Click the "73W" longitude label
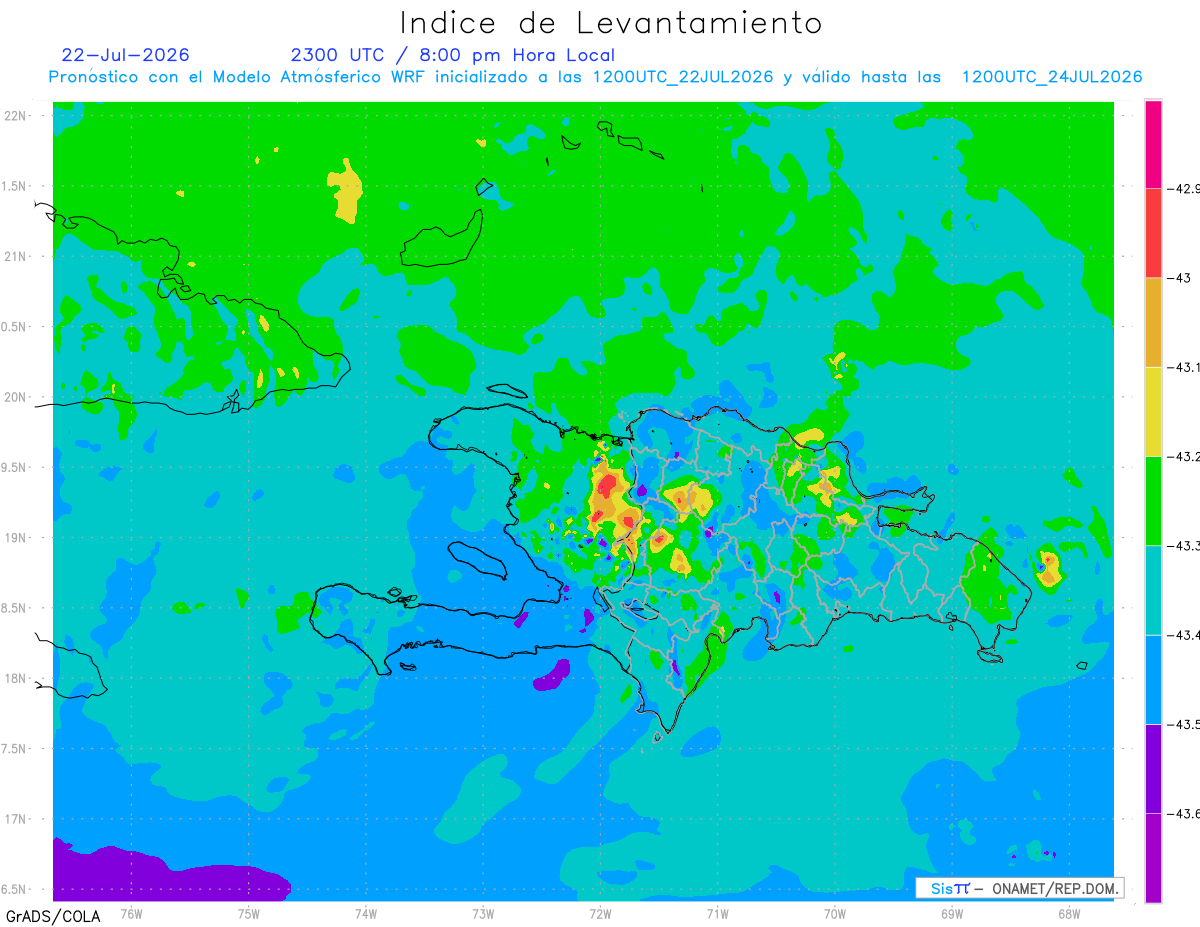Viewport: 1200px width, 927px height. [483, 913]
